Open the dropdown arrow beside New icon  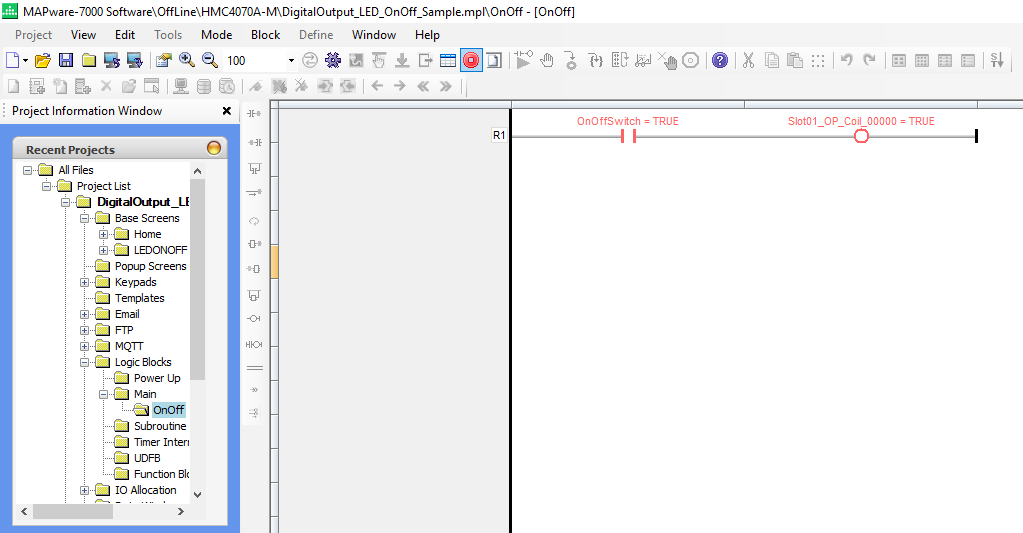pos(25,61)
